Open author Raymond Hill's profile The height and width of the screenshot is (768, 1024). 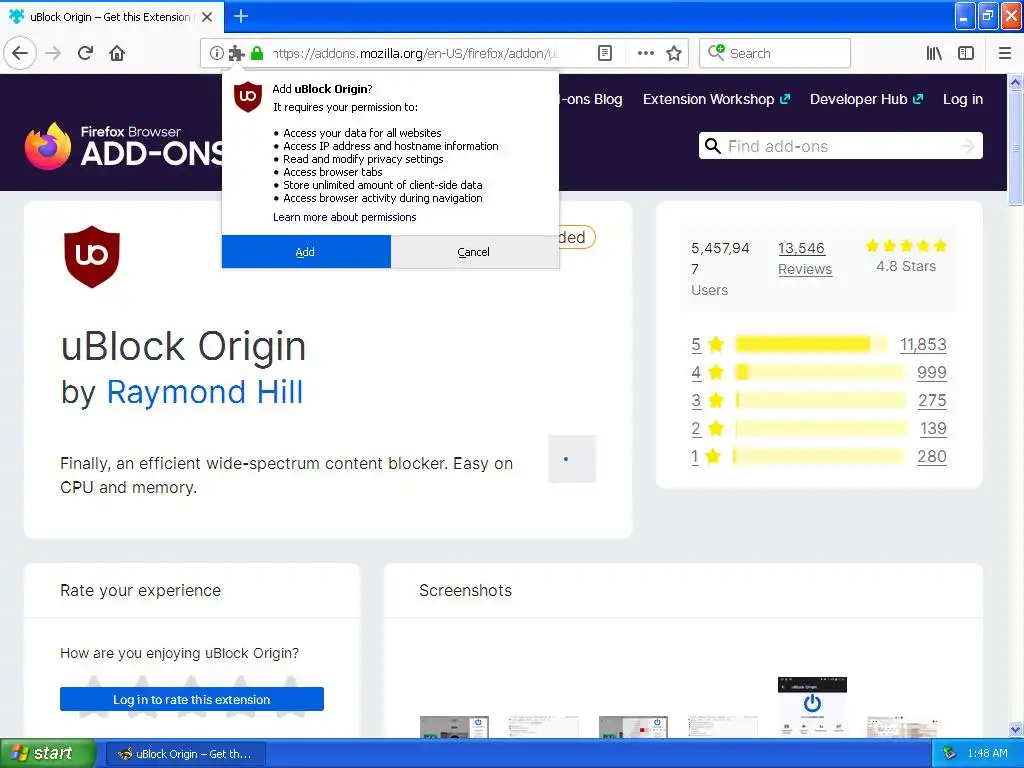pos(204,392)
